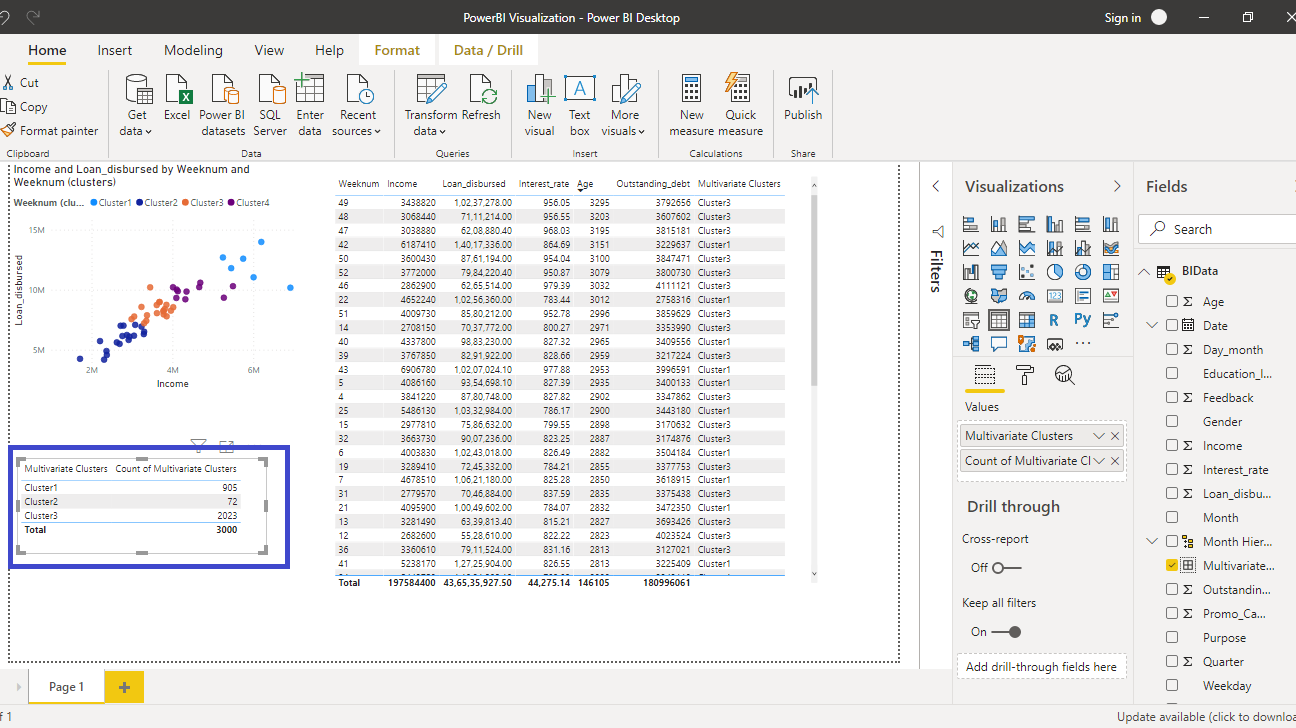1296x728 pixels.
Task: Expand the Filters pane
Action: click(936, 186)
